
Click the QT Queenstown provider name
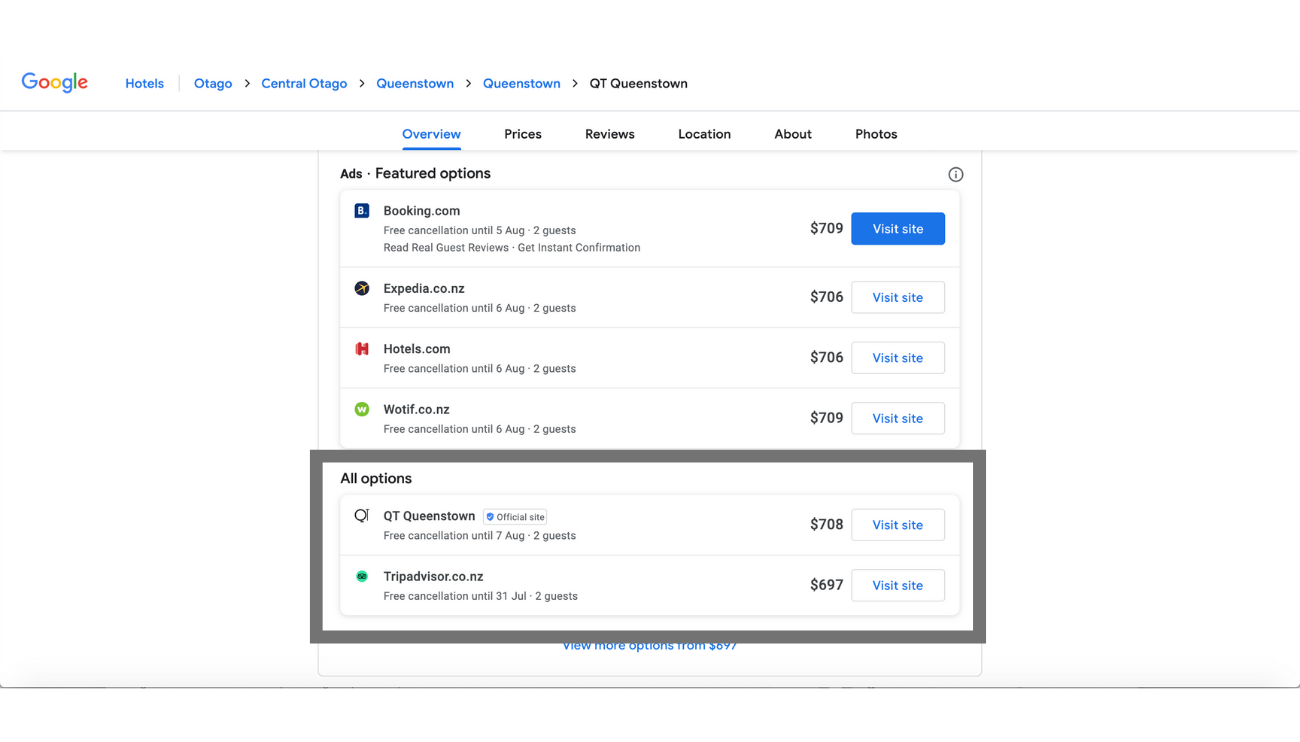click(x=429, y=516)
